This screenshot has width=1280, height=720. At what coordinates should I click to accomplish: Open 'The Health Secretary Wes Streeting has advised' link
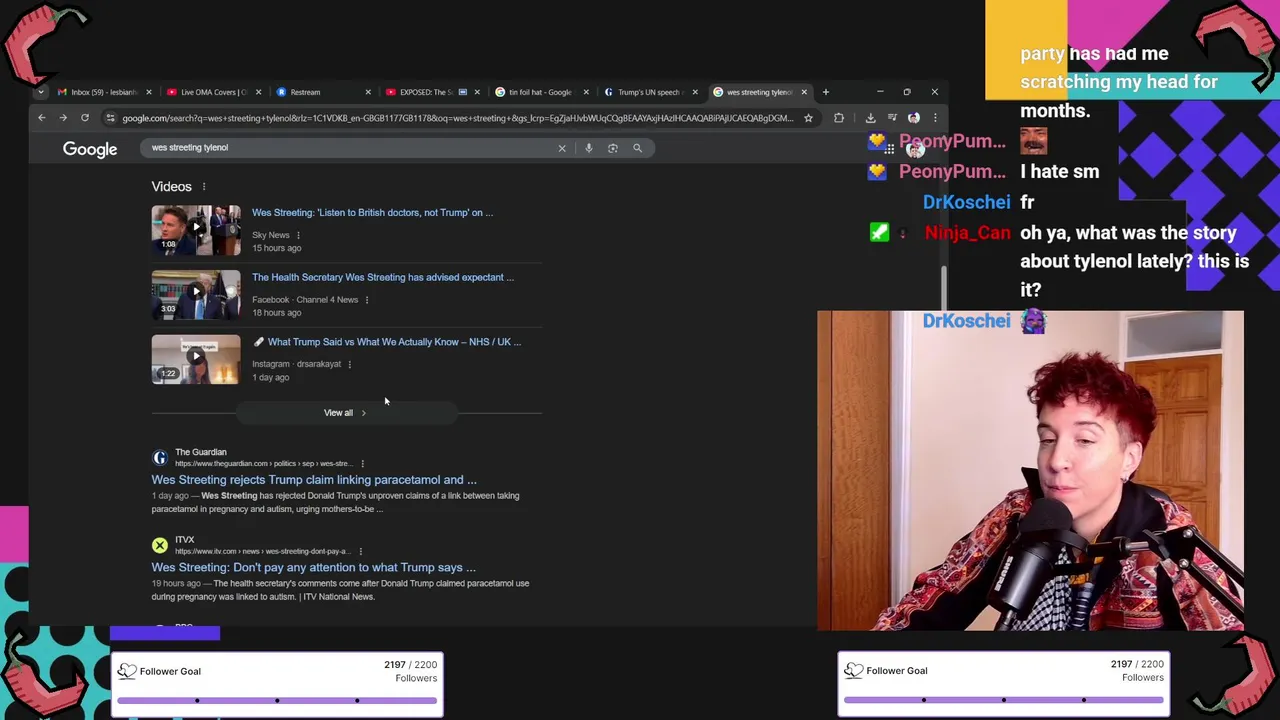[383, 277]
